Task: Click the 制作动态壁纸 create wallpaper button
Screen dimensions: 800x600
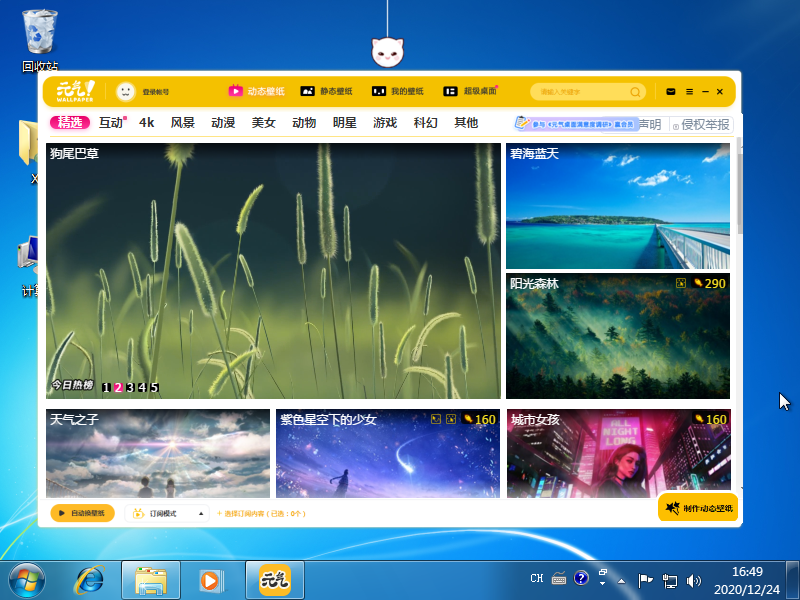Action: click(698, 508)
